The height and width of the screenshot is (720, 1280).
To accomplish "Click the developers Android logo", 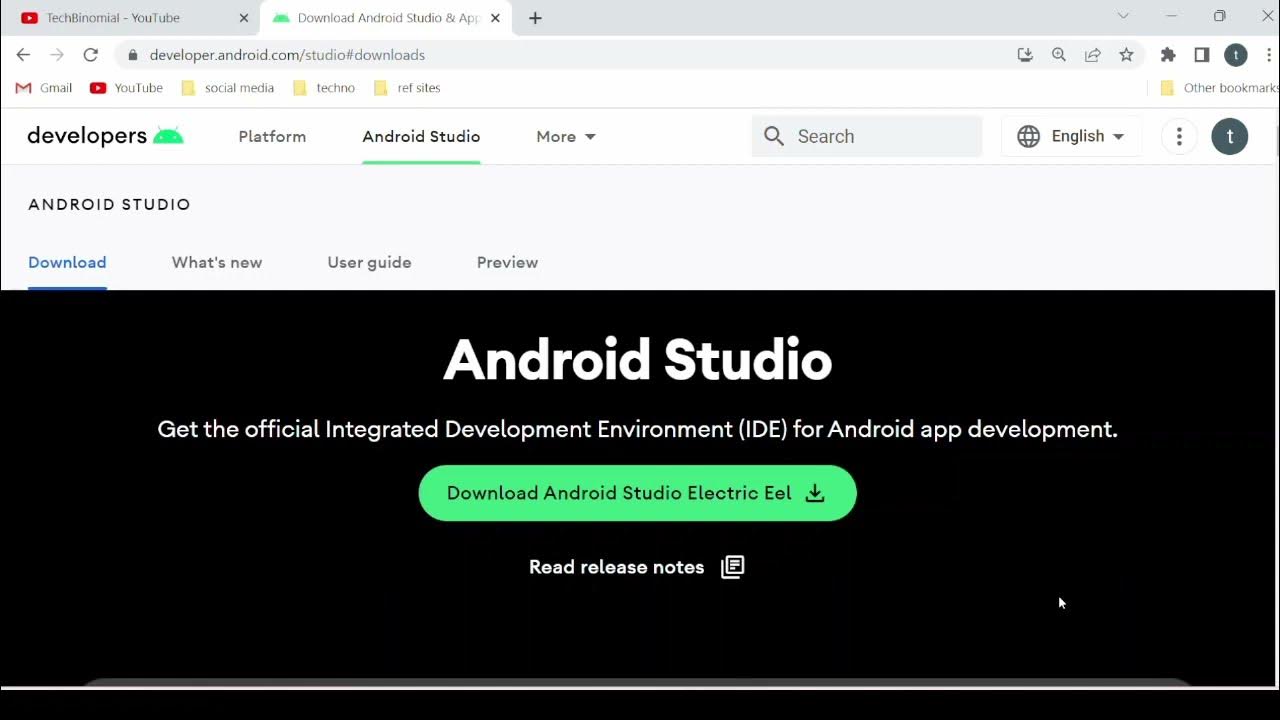I will pyautogui.click(x=105, y=136).
